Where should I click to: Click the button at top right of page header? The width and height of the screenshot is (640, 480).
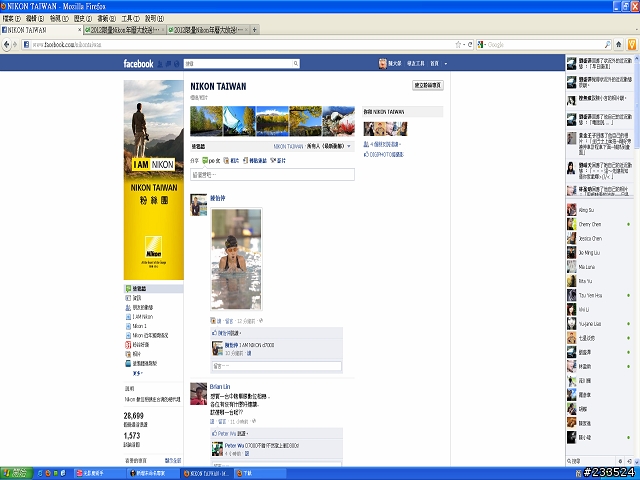pos(428,85)
